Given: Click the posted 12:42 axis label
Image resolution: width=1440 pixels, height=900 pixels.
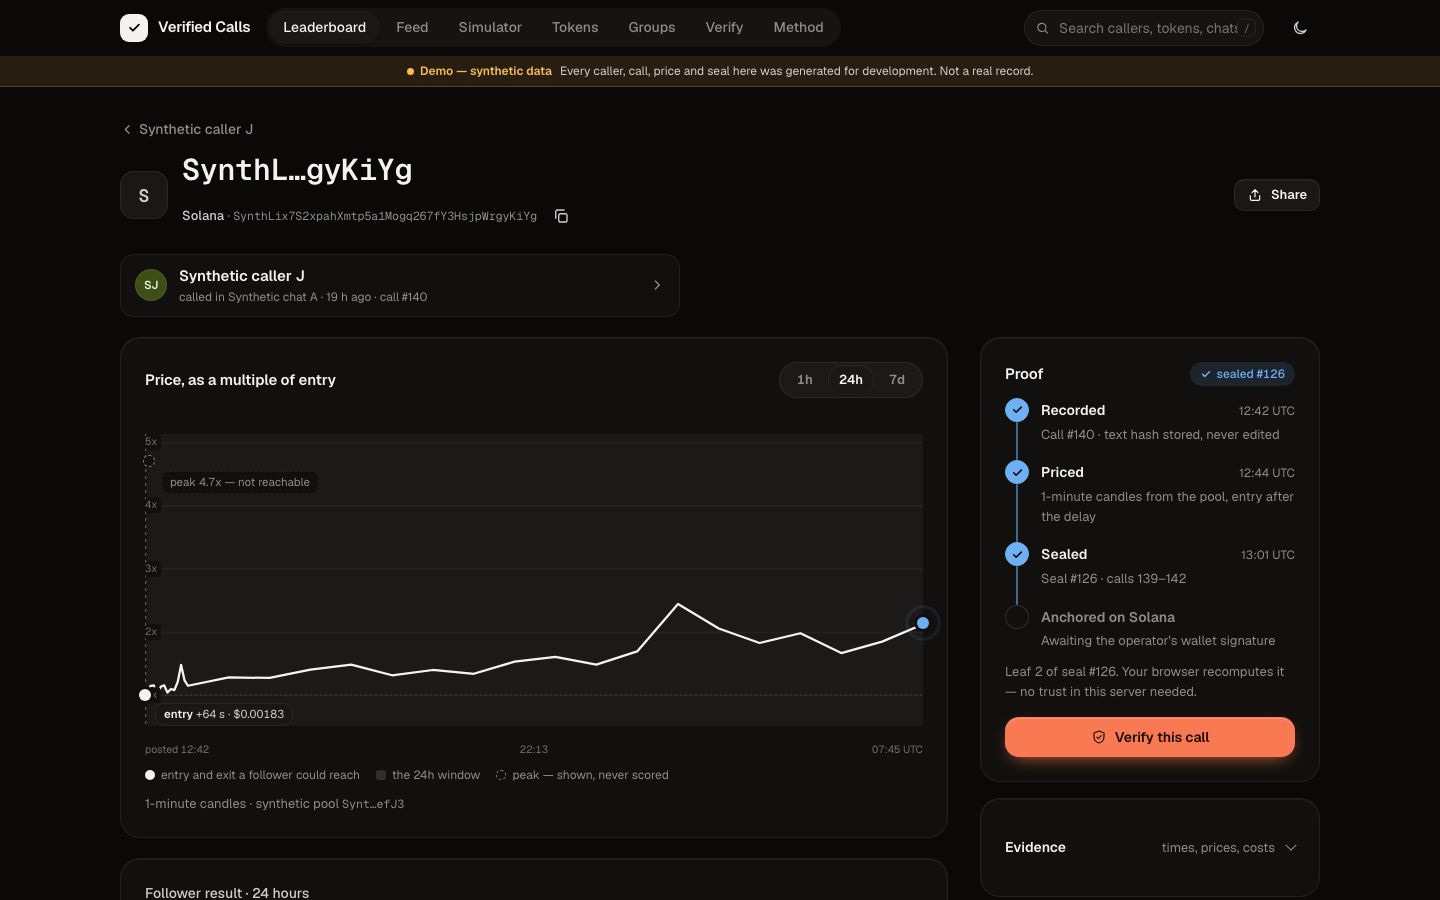Looking at the screenshot, I should click(177, 749).
